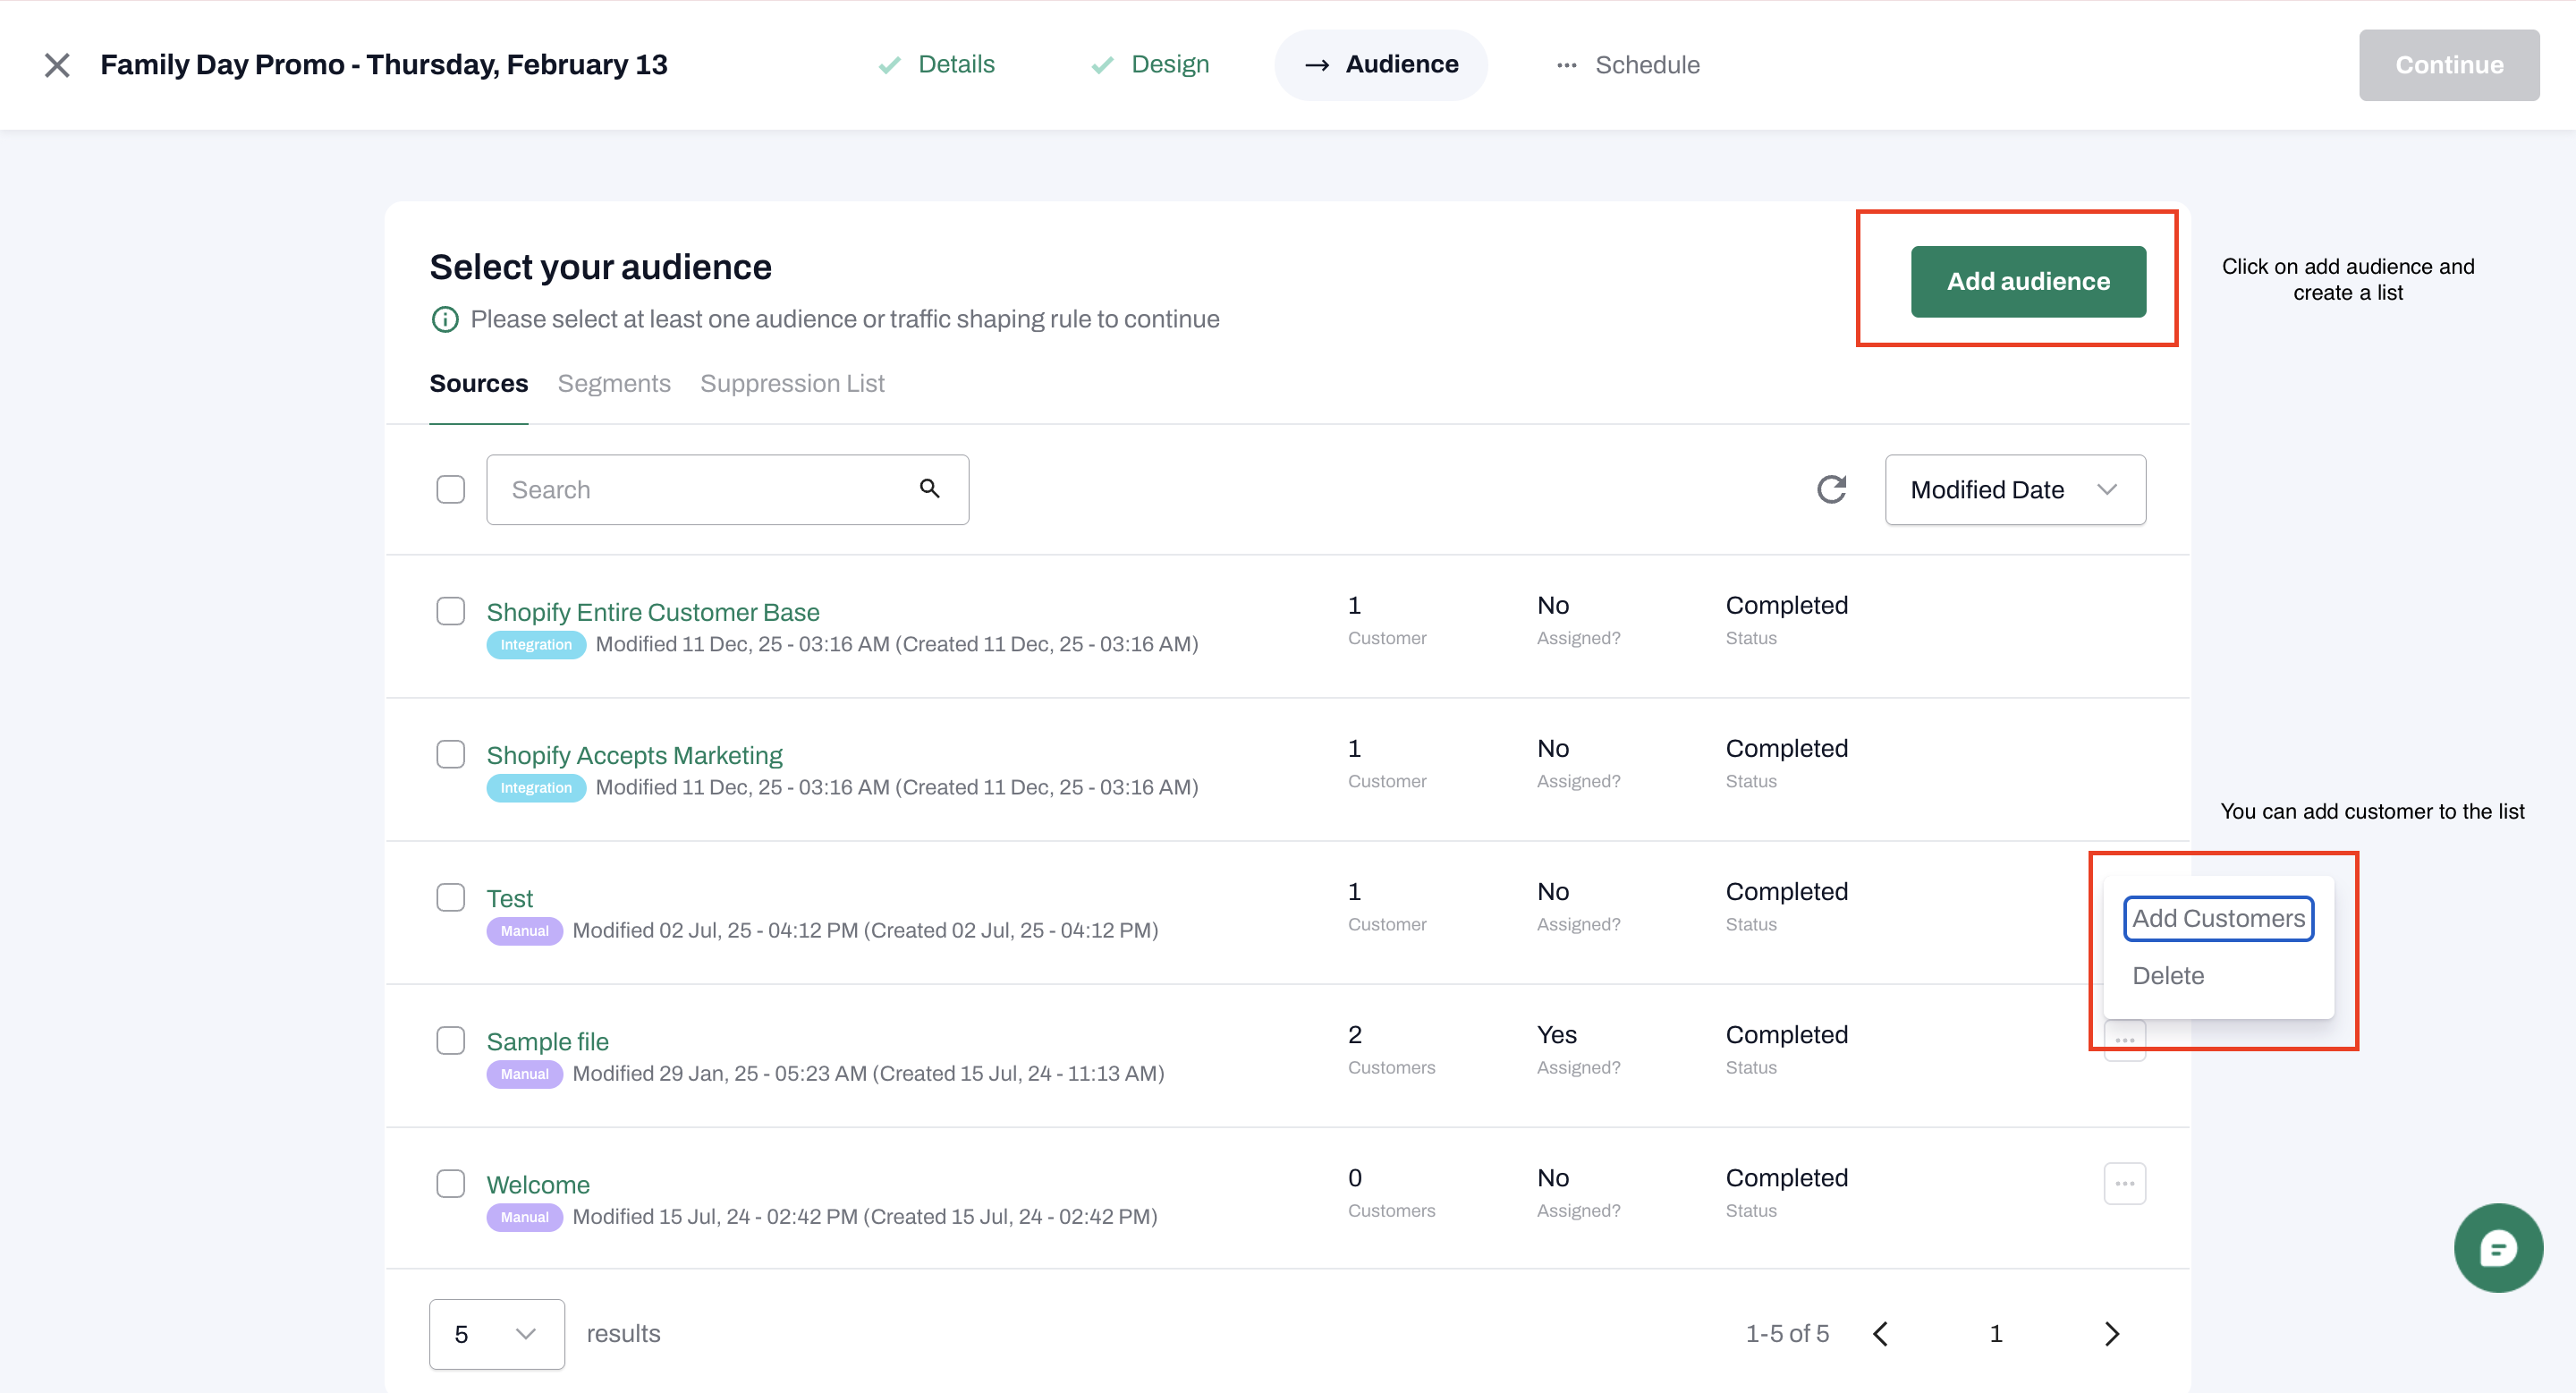
Task: Switch to the Segments tab
Action: (x=613, y=383)
